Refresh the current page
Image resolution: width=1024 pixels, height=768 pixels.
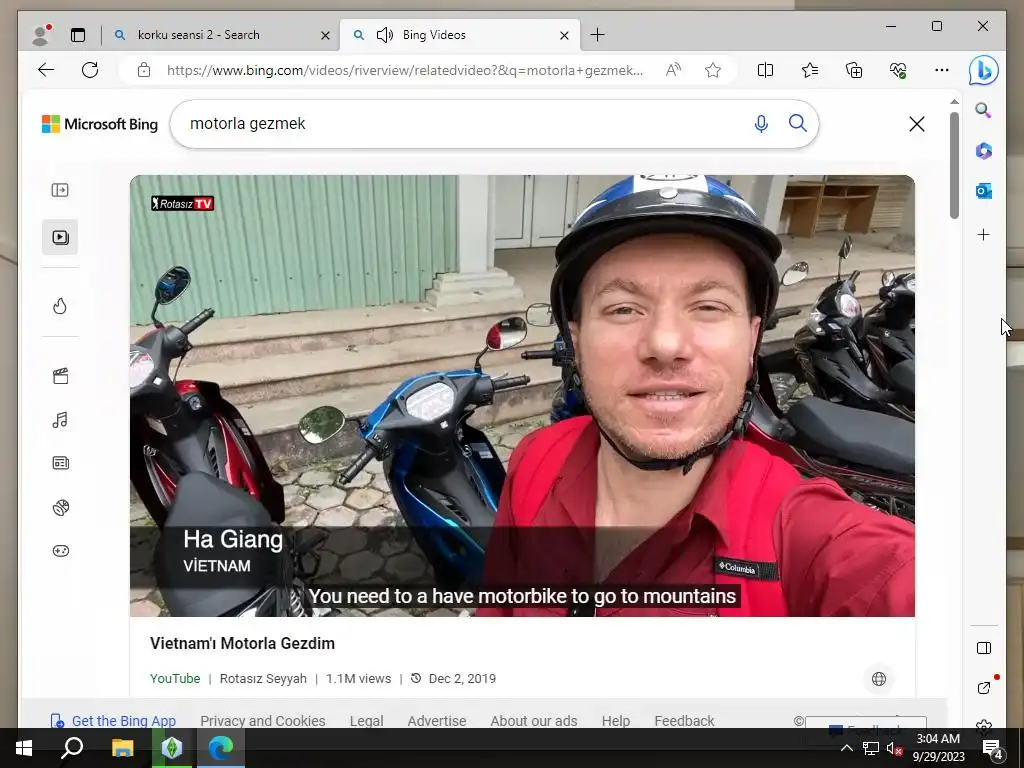90,70
